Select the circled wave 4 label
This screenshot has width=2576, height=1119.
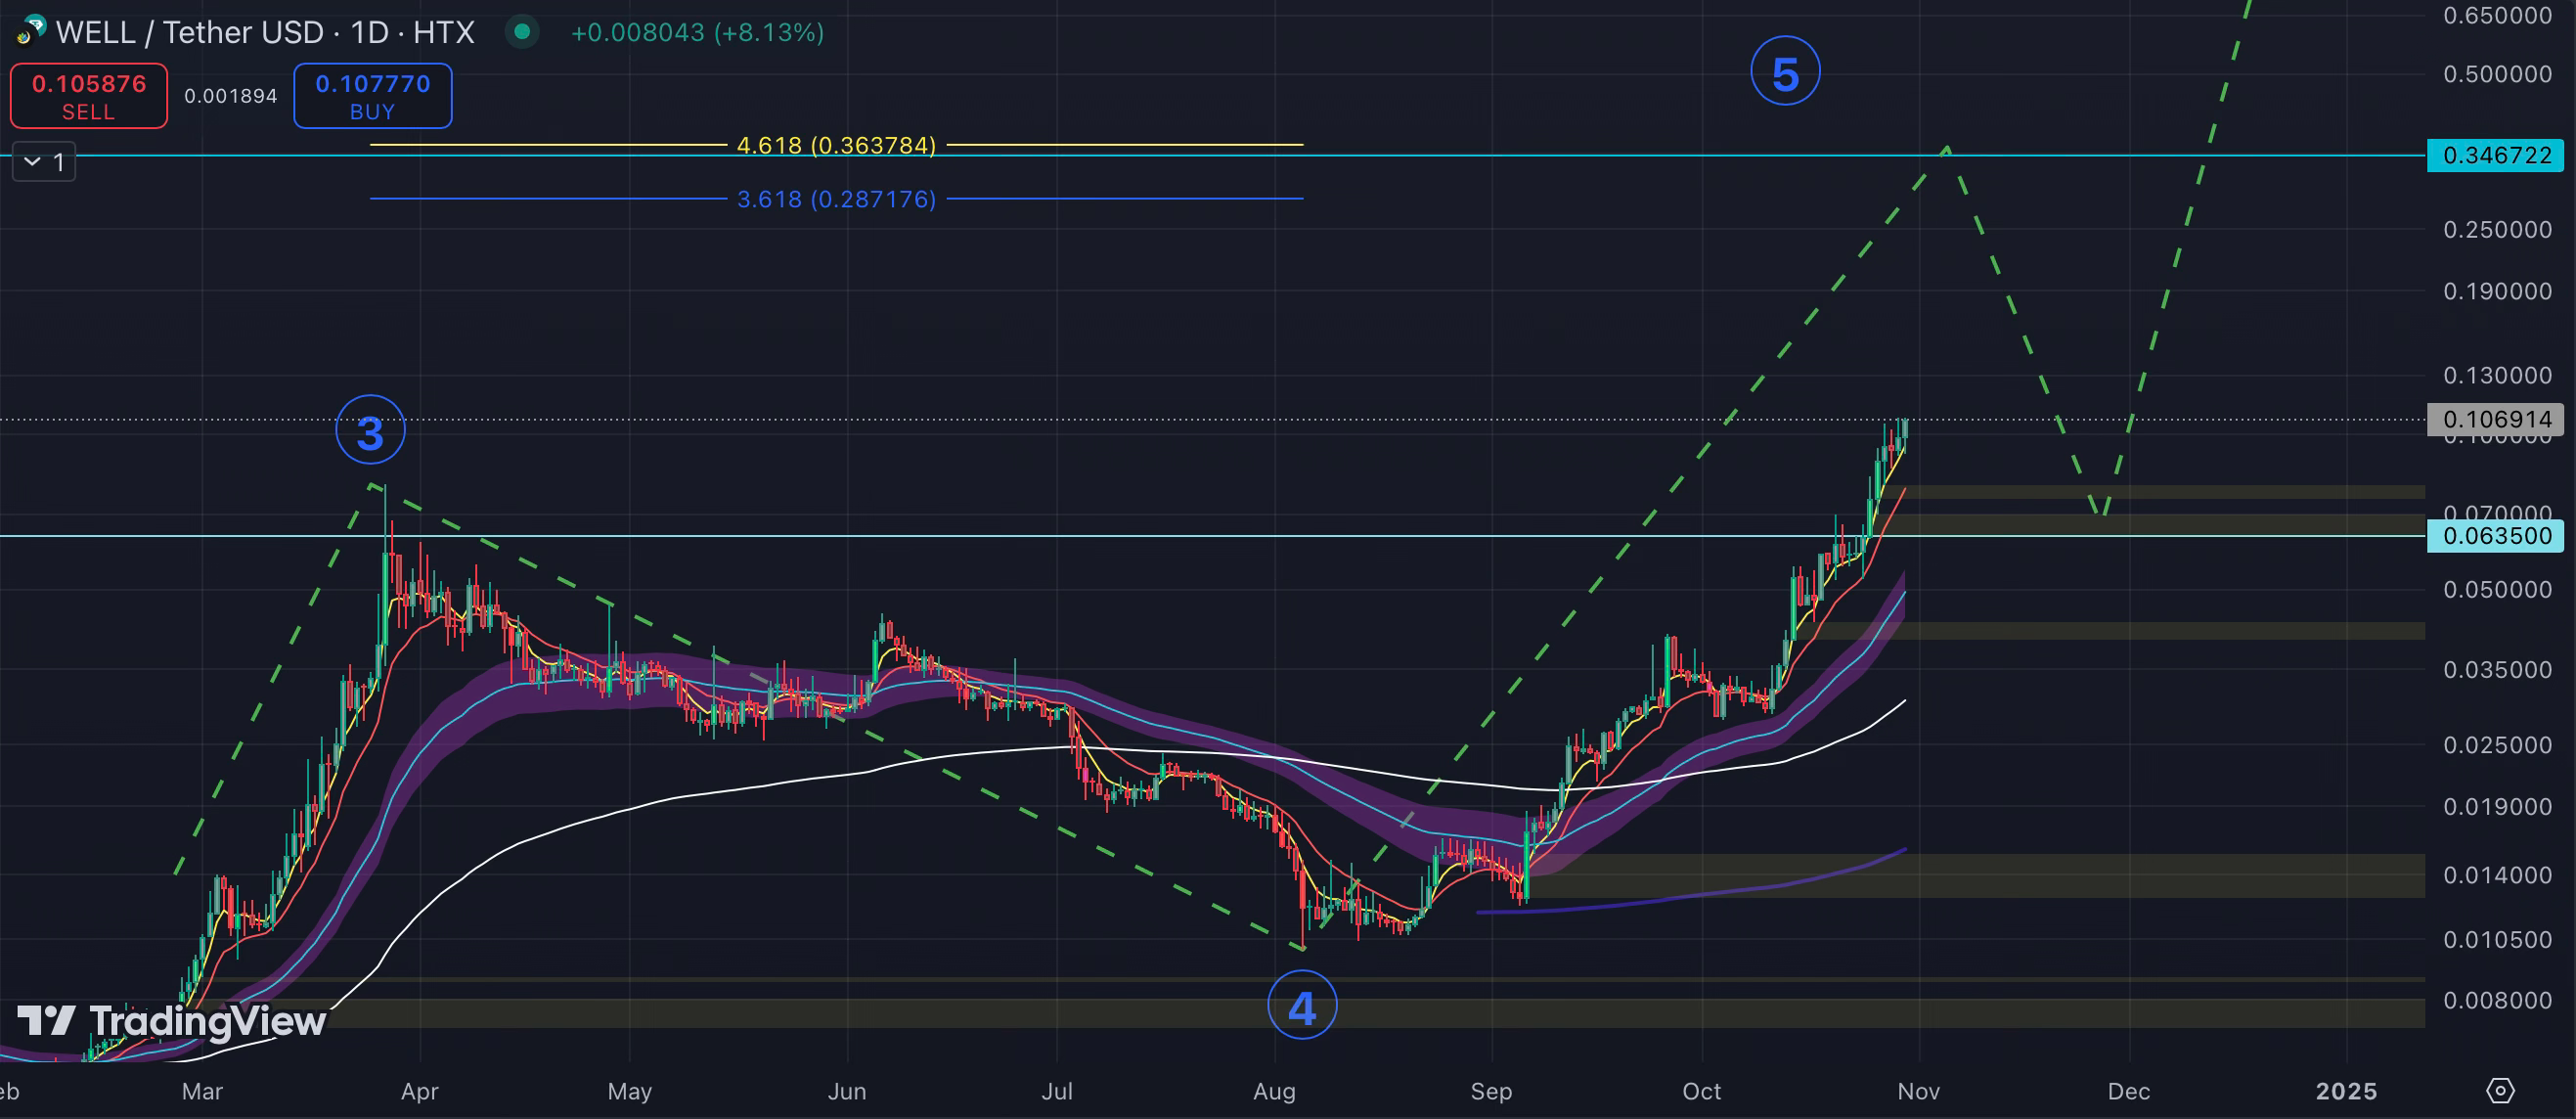[x=1301, y=1006]
